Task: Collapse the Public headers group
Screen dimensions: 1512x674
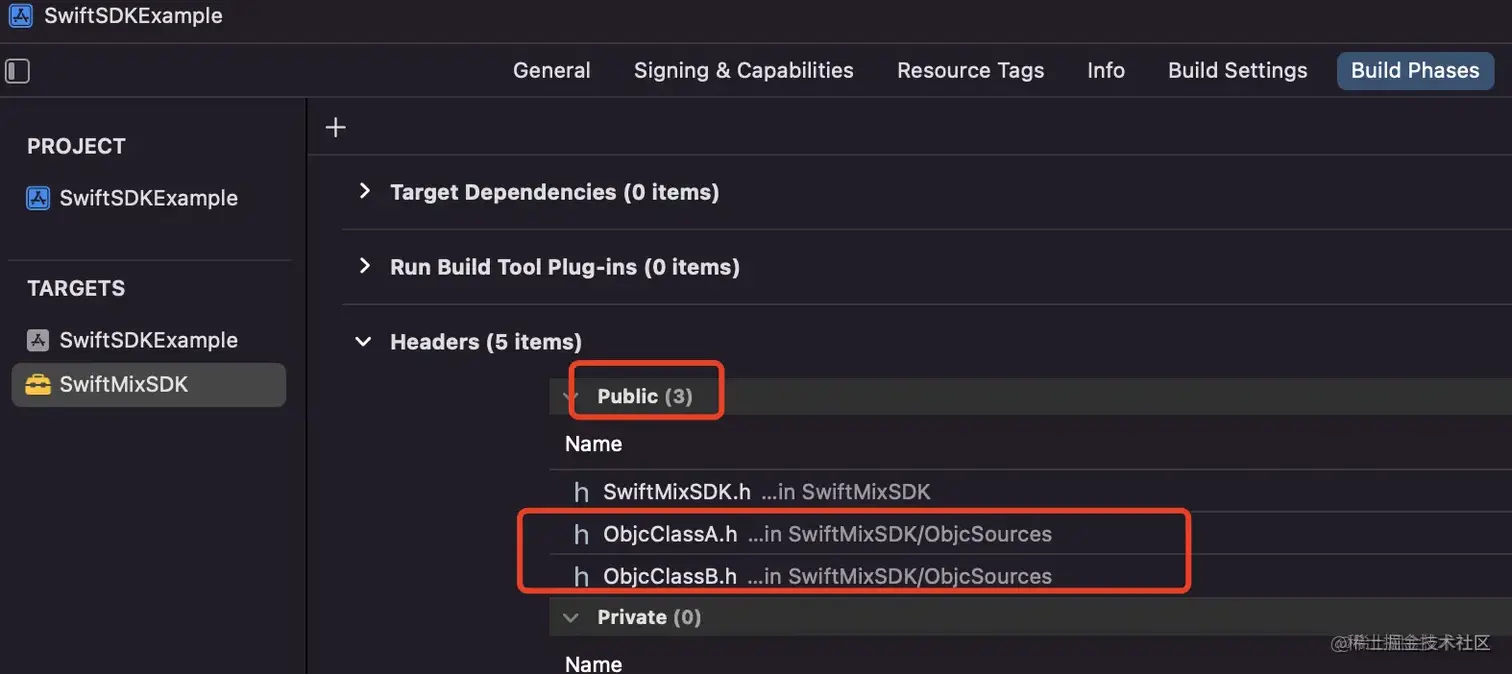Action: (x=571, y=397)
